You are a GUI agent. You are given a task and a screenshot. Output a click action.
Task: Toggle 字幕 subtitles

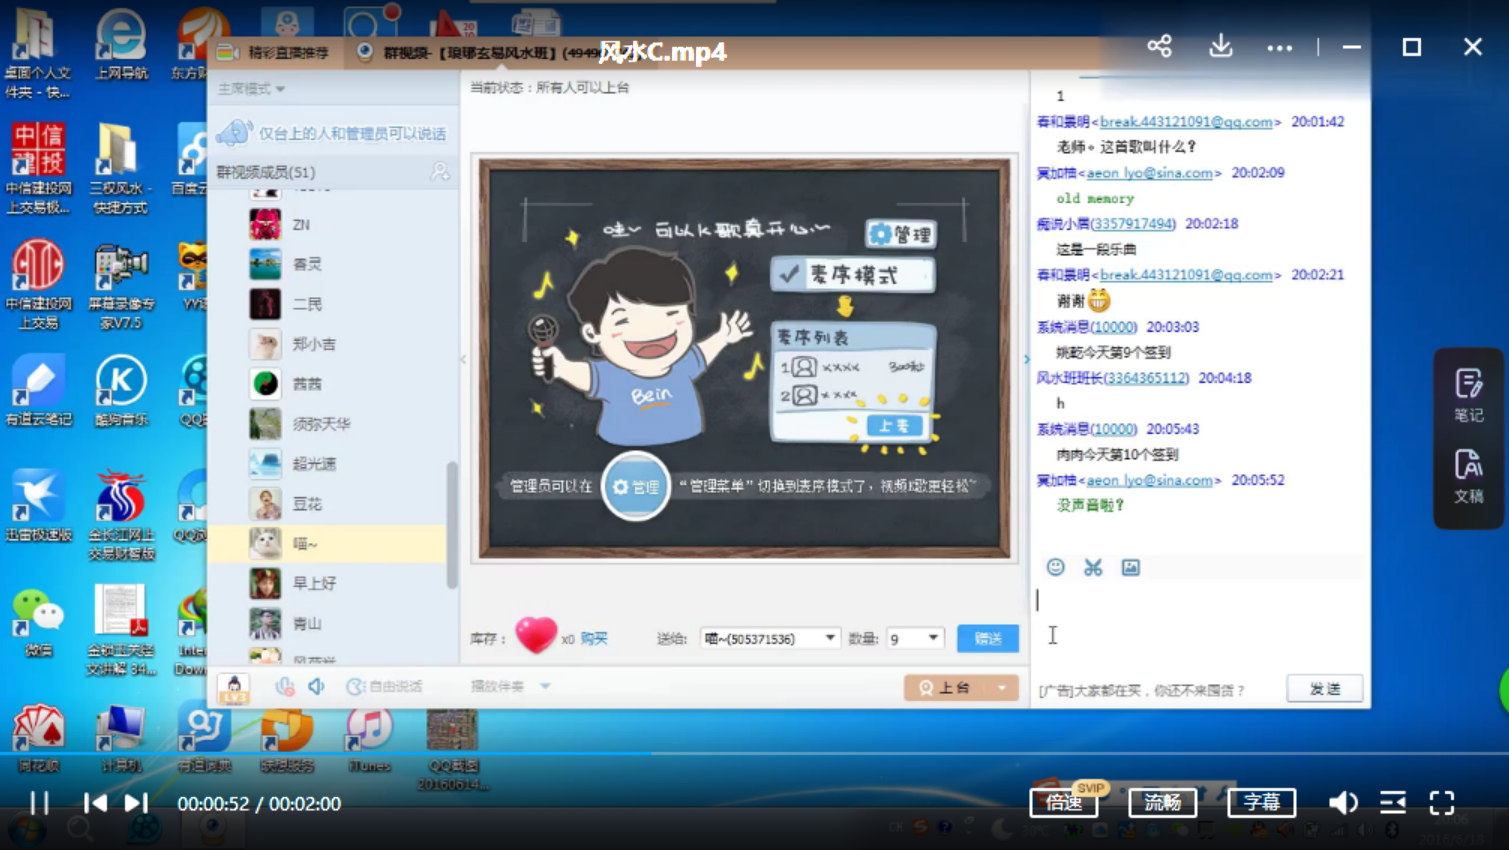coord(1261,802)
